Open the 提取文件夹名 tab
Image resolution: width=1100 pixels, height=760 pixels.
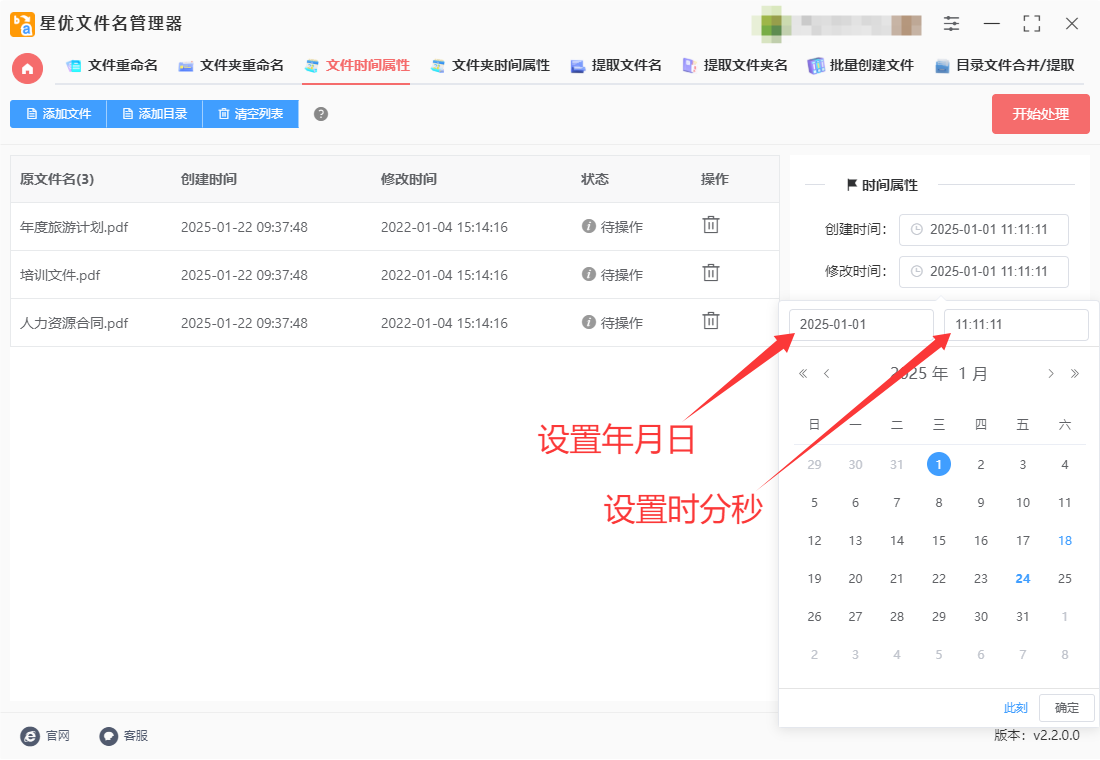(735, 66)
